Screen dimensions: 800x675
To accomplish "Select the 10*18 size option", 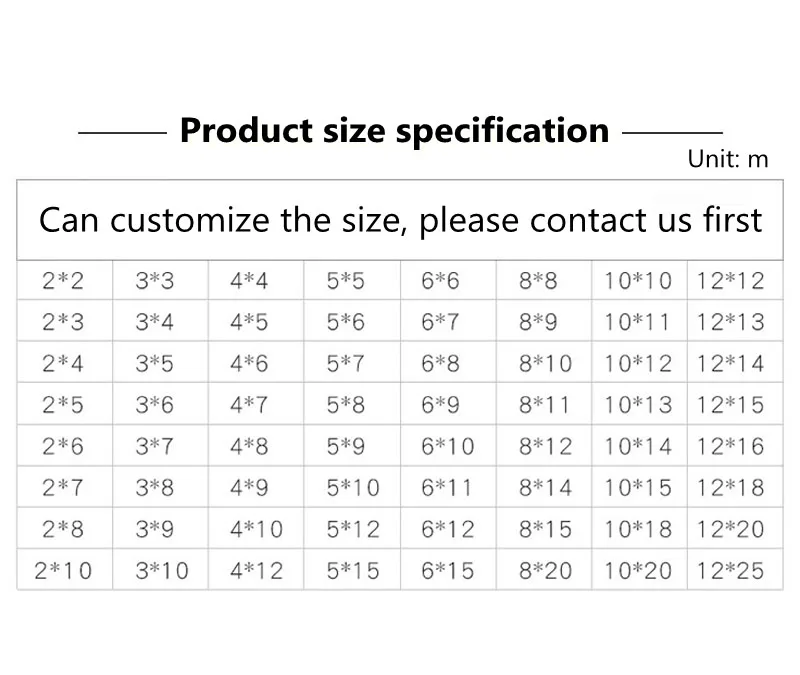I will pyautogui.click(x=638, y=529).
